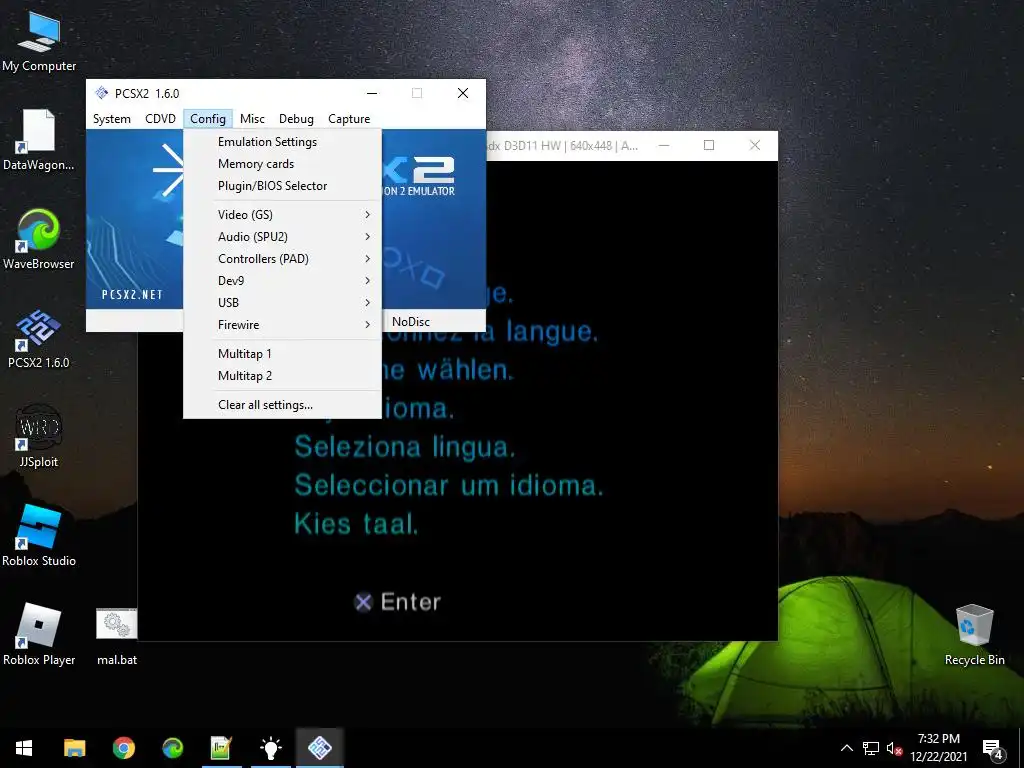
Task: Select the DataWagon desktop shortcut
Action: tap(39, 140)
